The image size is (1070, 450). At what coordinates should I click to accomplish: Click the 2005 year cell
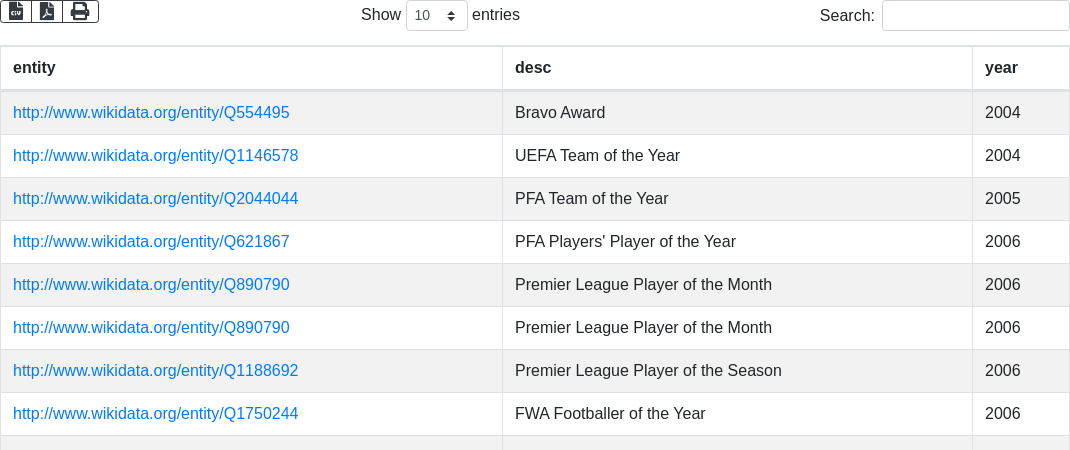coord(1002,199)
